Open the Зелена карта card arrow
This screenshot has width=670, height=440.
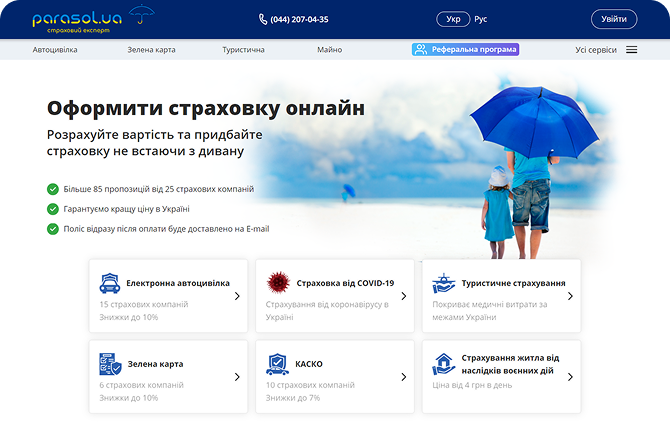click(237, 377)
